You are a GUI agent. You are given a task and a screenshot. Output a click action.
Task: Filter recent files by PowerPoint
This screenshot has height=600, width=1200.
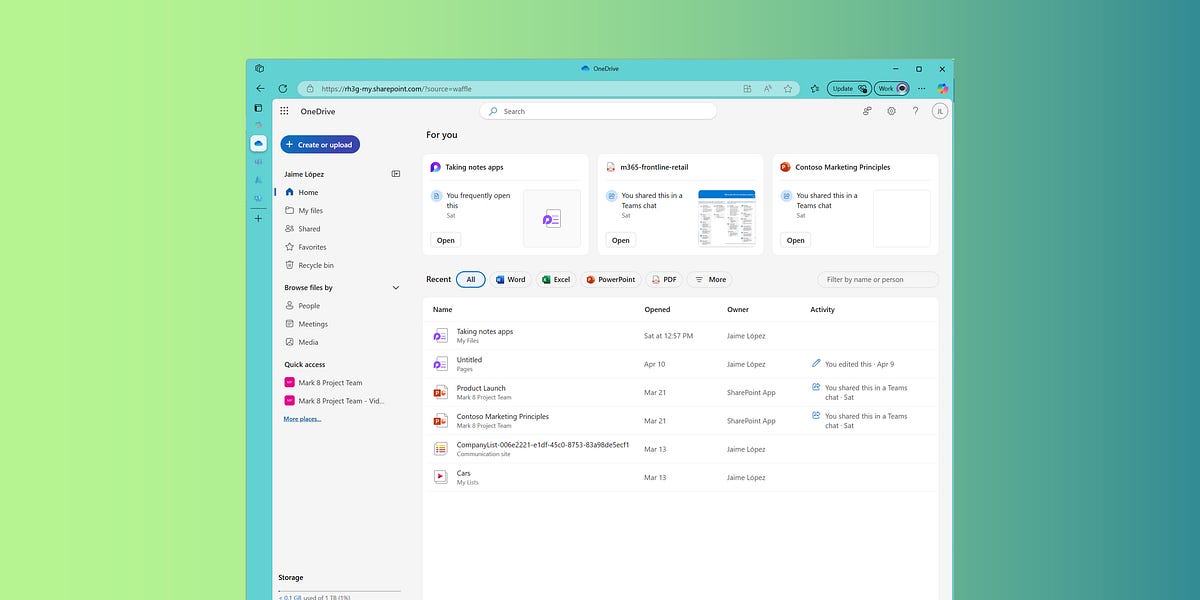click(x=610, y=279)
